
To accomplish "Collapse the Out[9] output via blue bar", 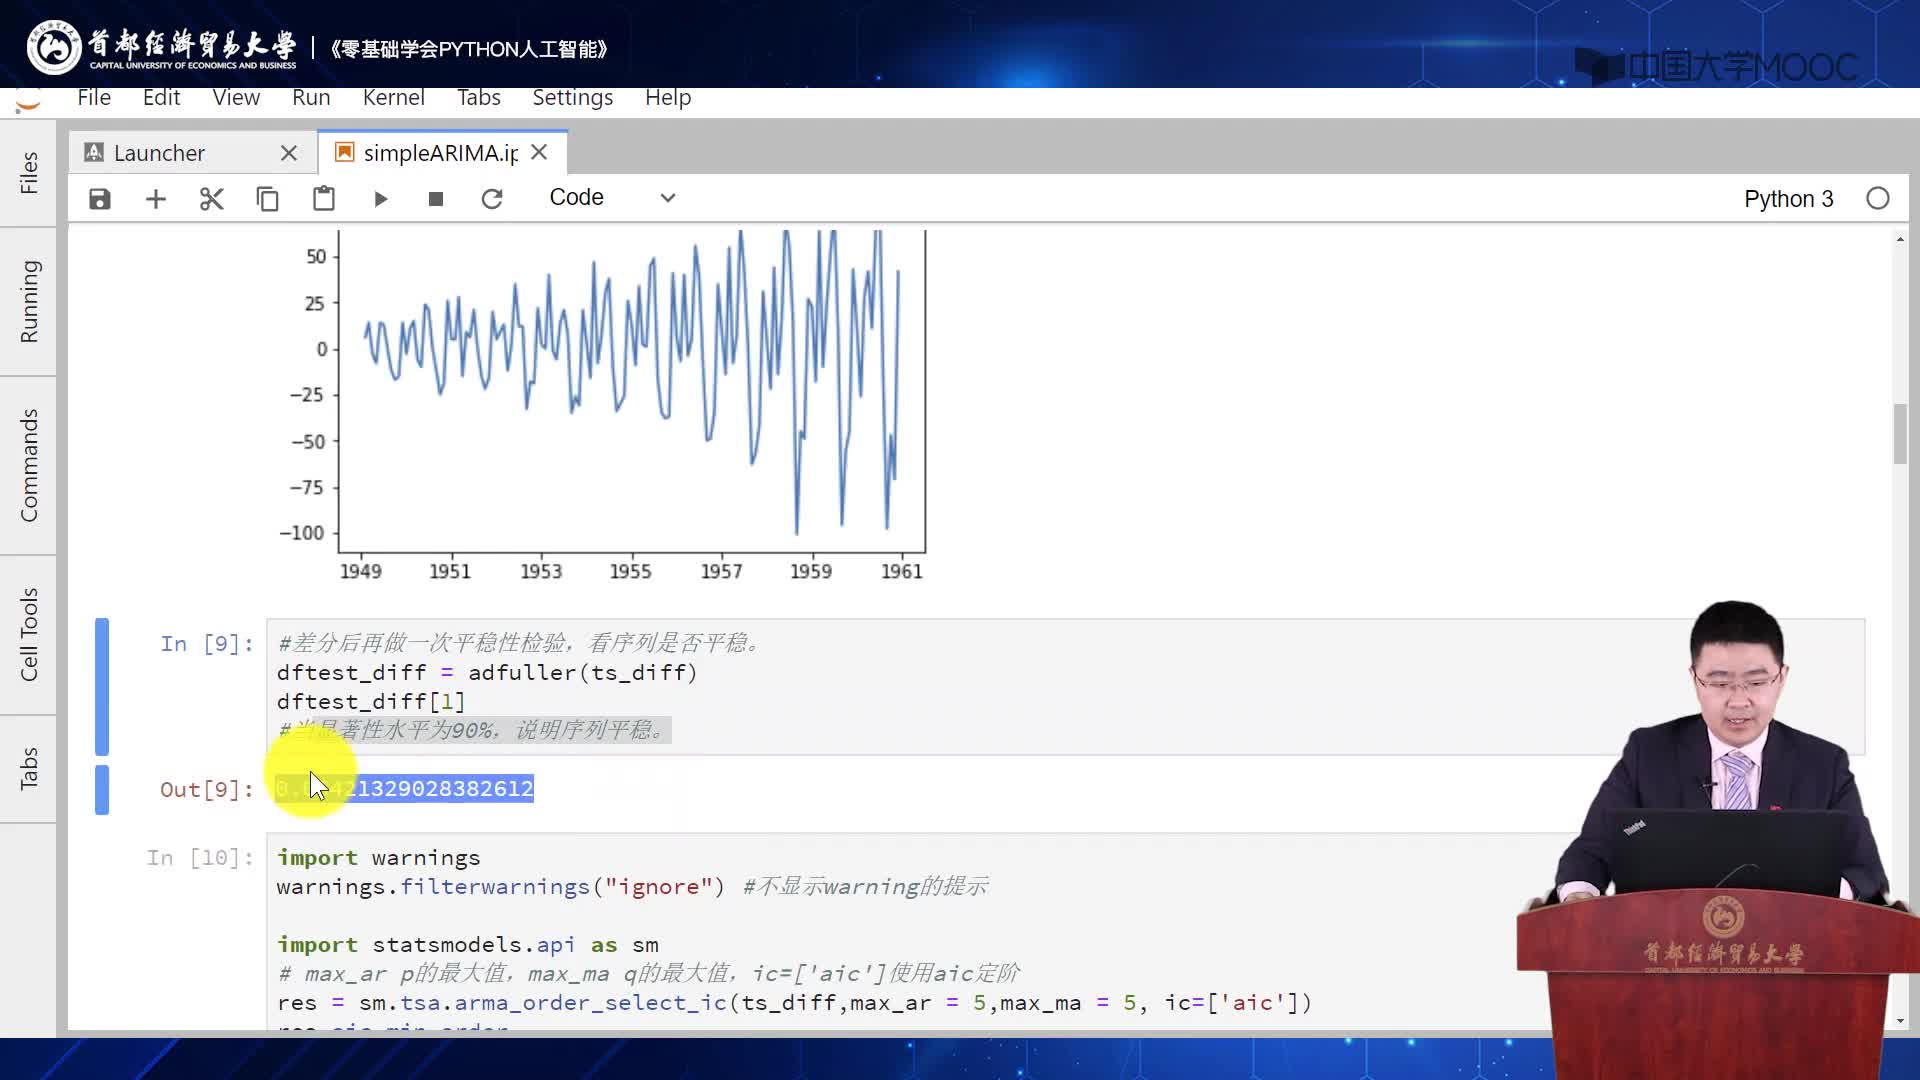I will (x=102, y=789).
